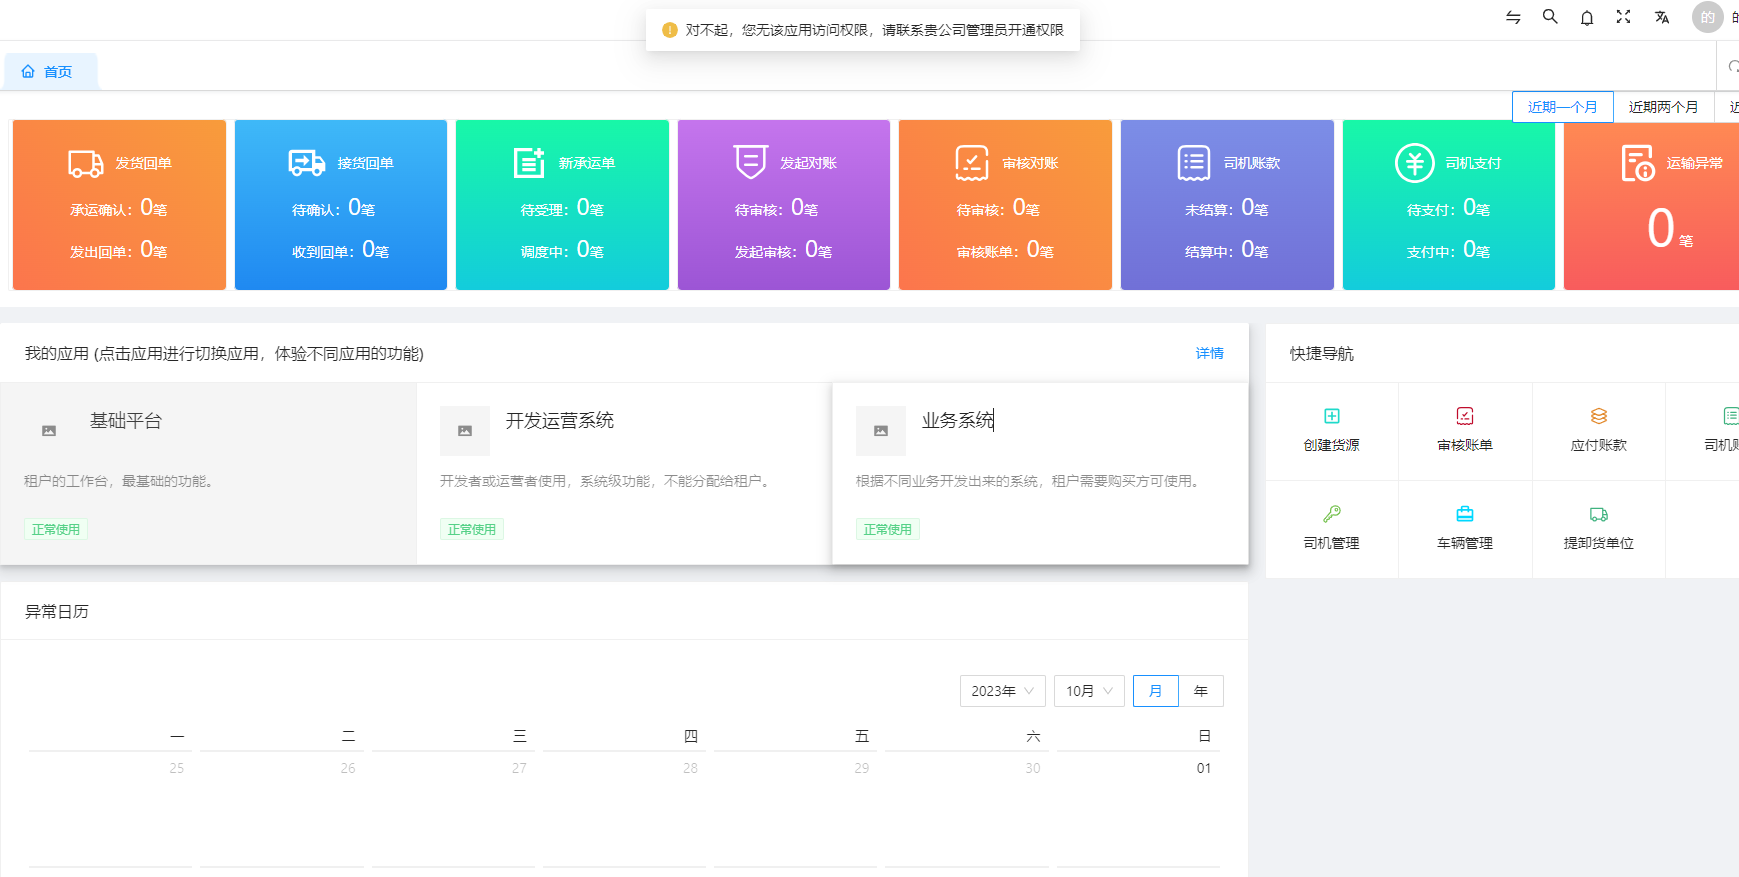Click the 发货回单 card title

pos(144,163)
